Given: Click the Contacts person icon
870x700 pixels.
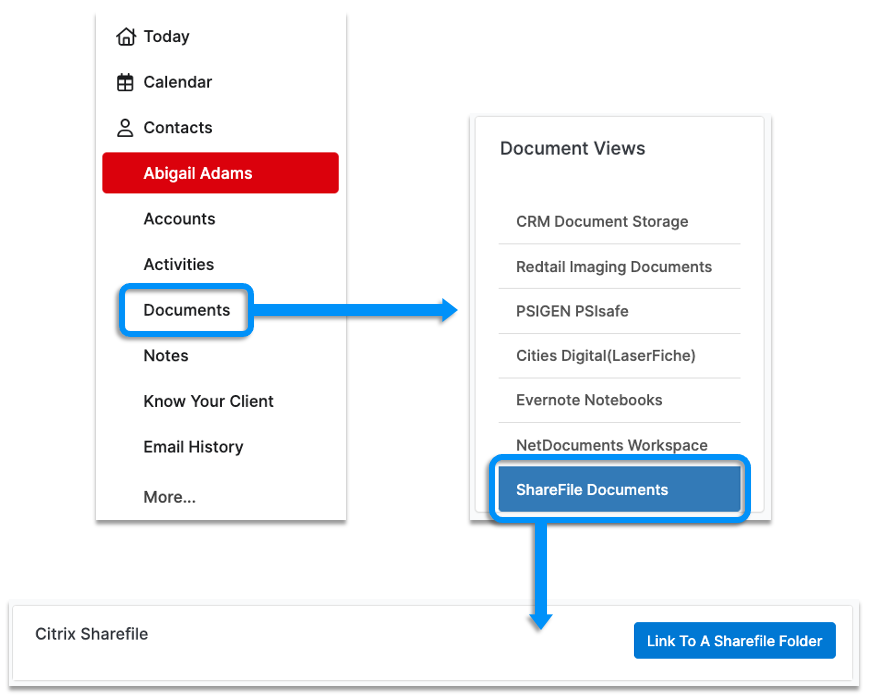Looking at the screenshot, I should pos(125,128).
